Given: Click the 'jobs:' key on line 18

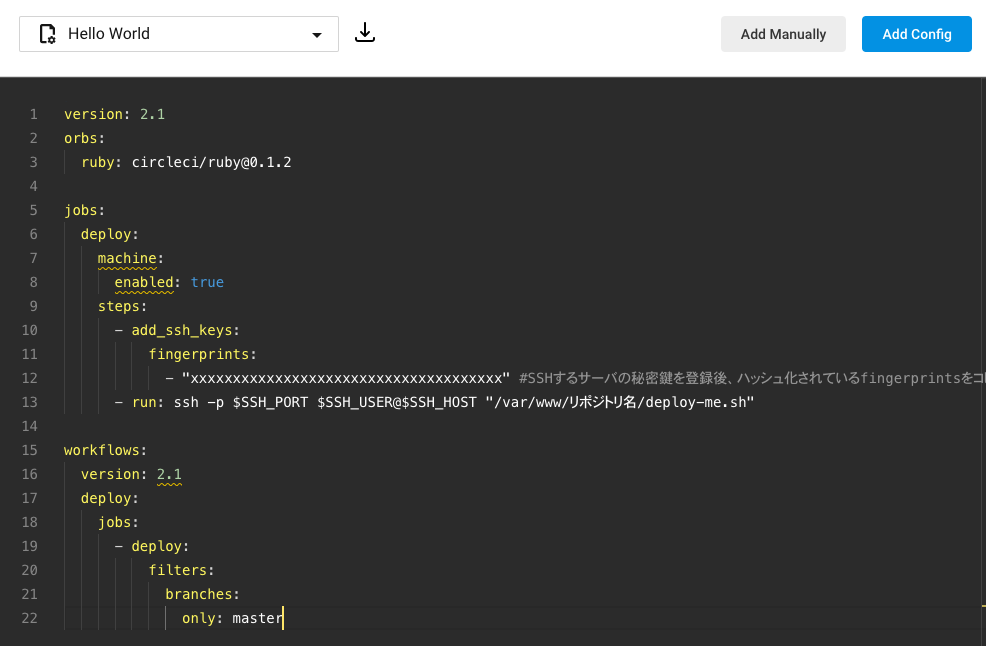Looking at the screenshot, I should (118, 522).
